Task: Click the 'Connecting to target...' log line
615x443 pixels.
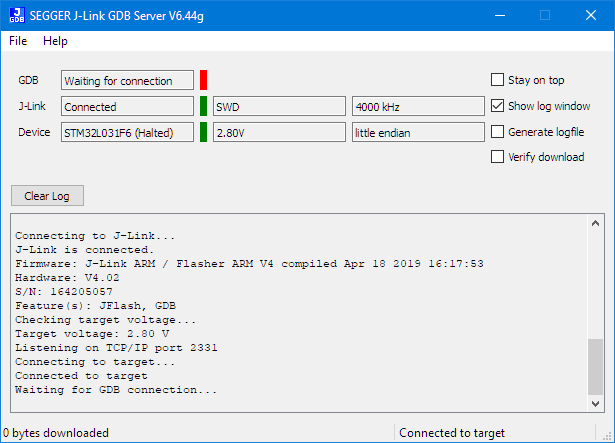Action: (95, 362)
